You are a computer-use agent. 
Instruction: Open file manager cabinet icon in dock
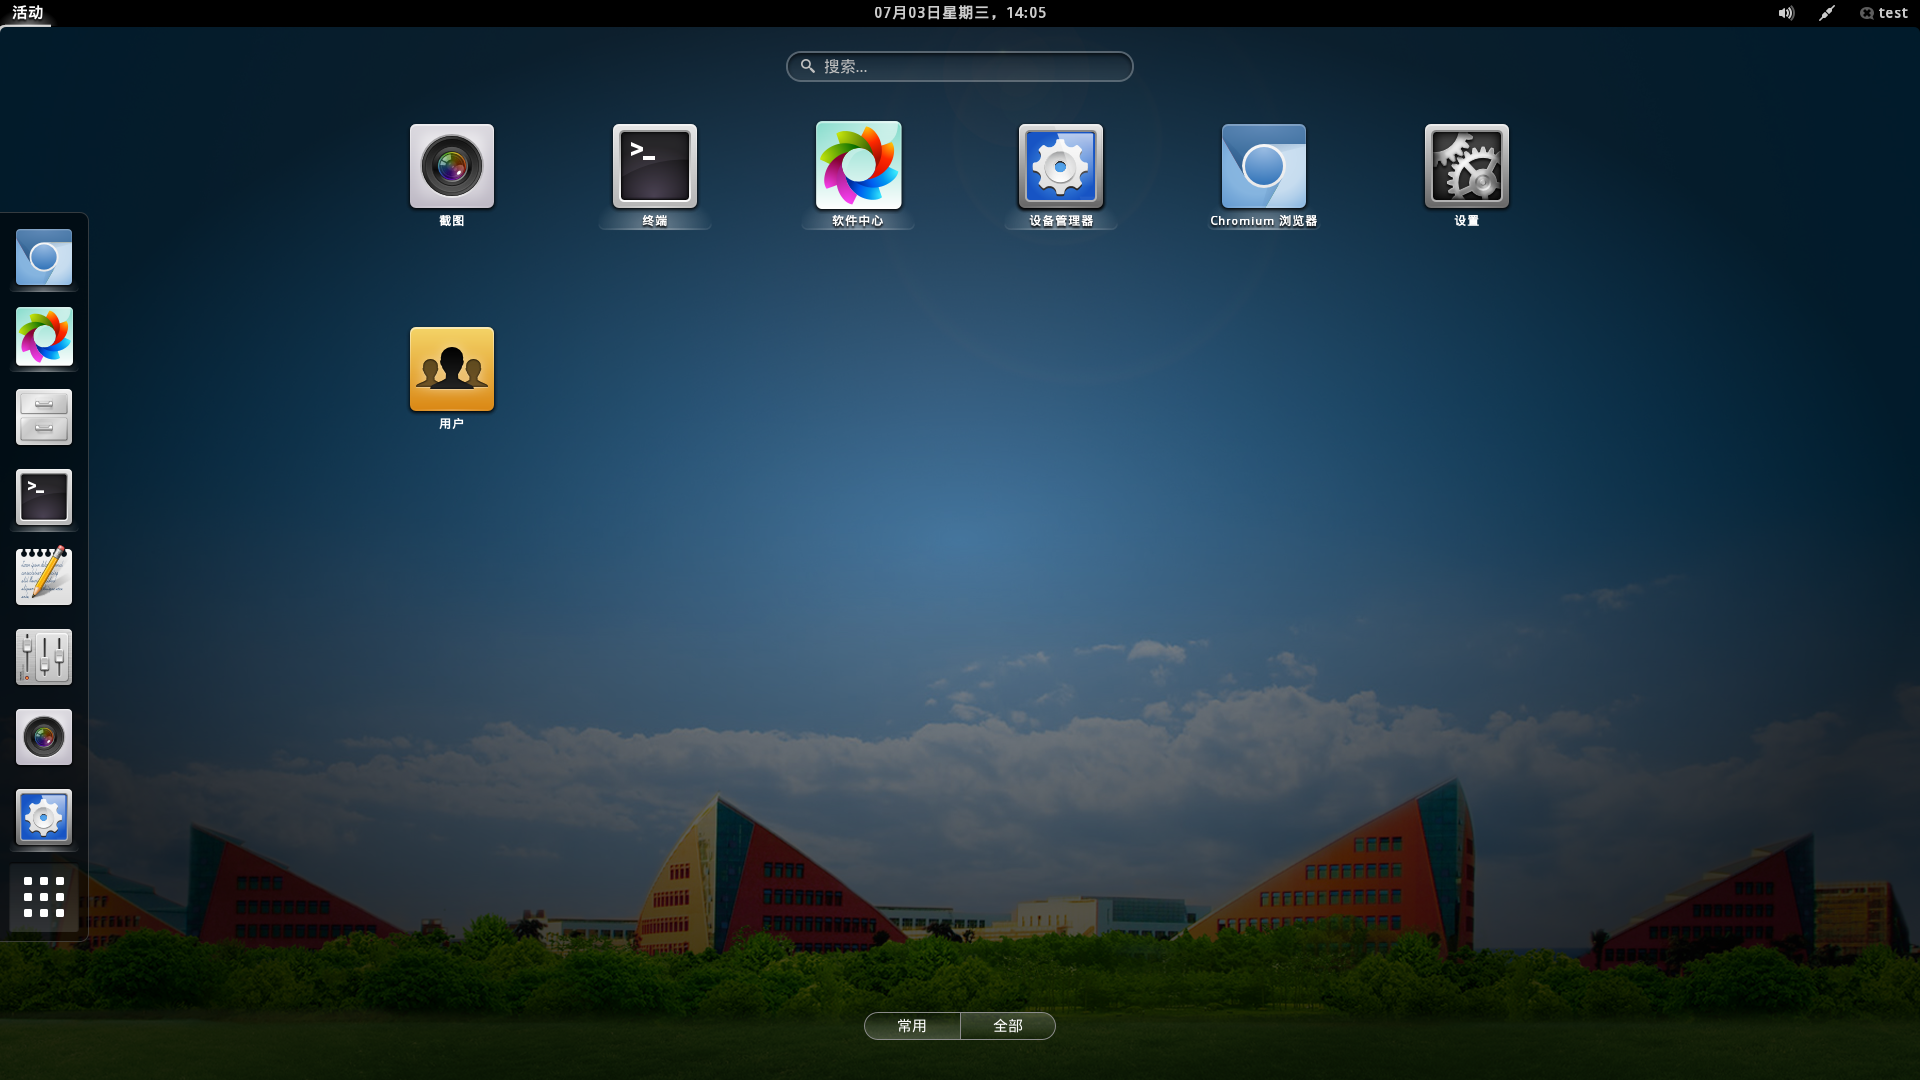(x=44, y=417)
